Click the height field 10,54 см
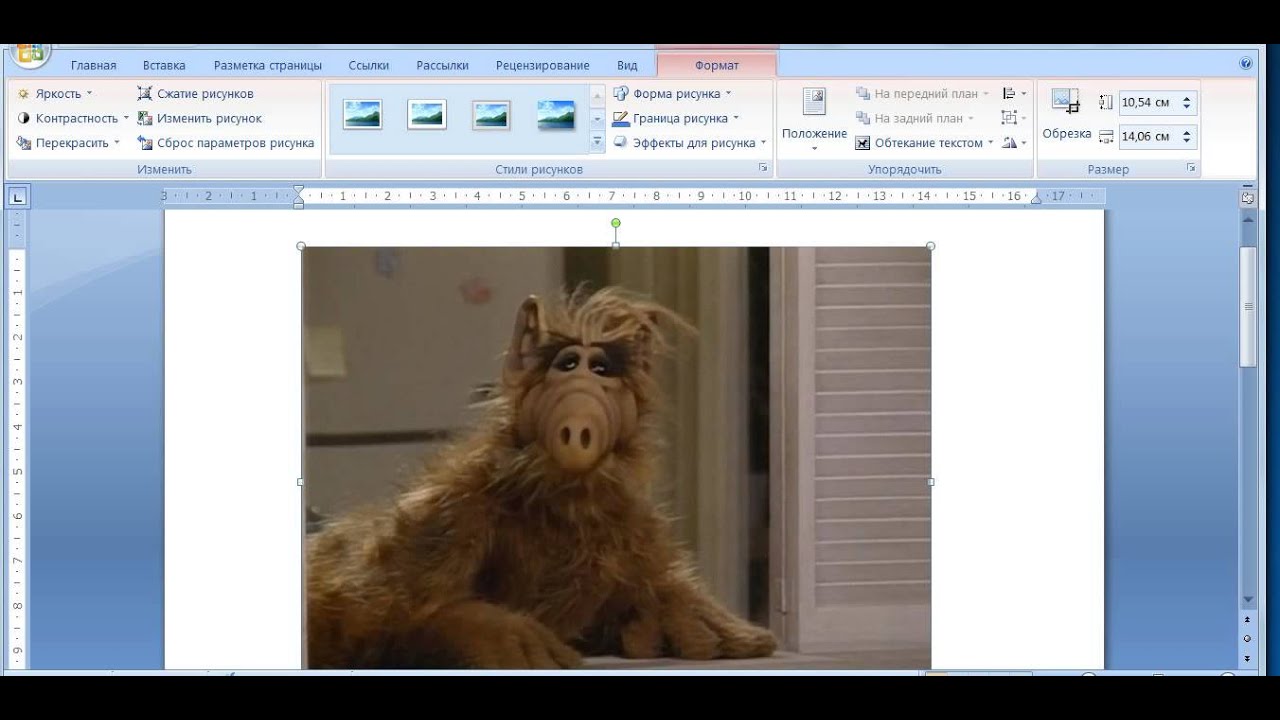Image resolution: width=1280 pixels, height=720 pixels. pos(1148,102)
